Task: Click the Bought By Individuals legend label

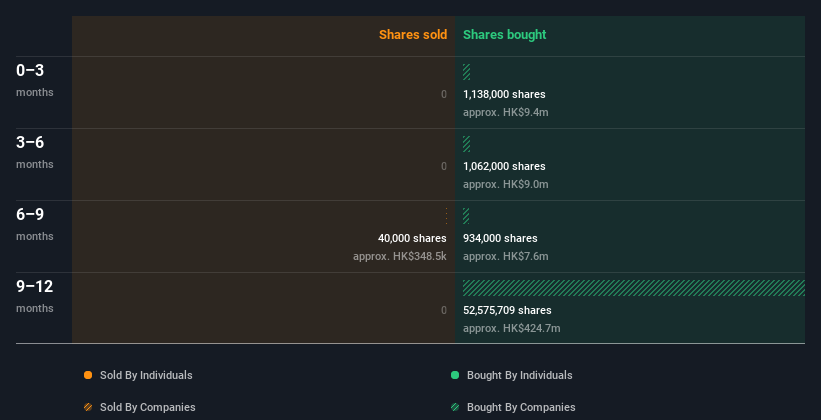Action: pyautogui.click(x=519, y=375)
